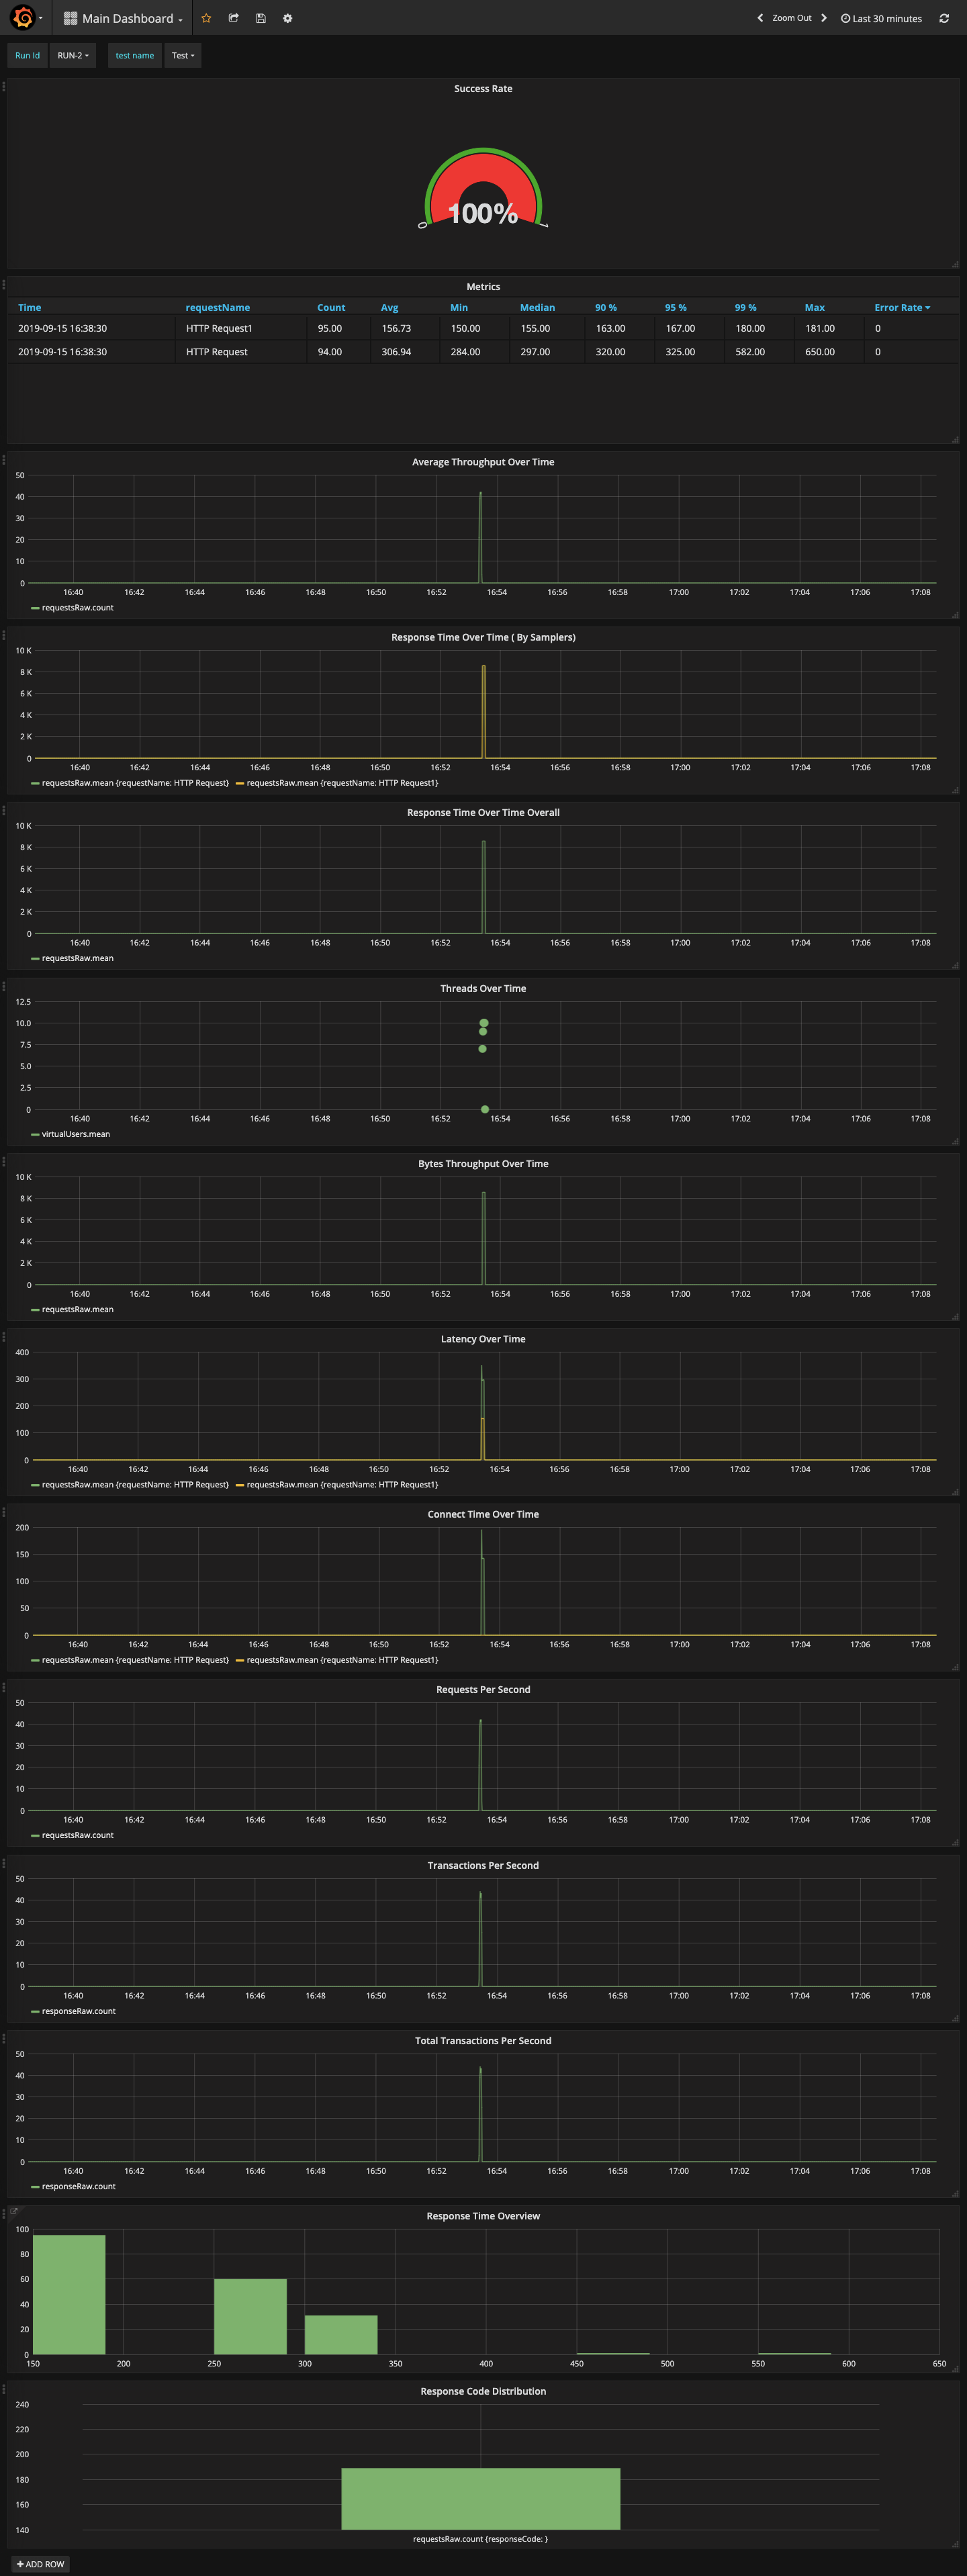Toggle HTTP Request1 series in Latency legend
967x2576 pixels.
click(x=342, y=1484)
